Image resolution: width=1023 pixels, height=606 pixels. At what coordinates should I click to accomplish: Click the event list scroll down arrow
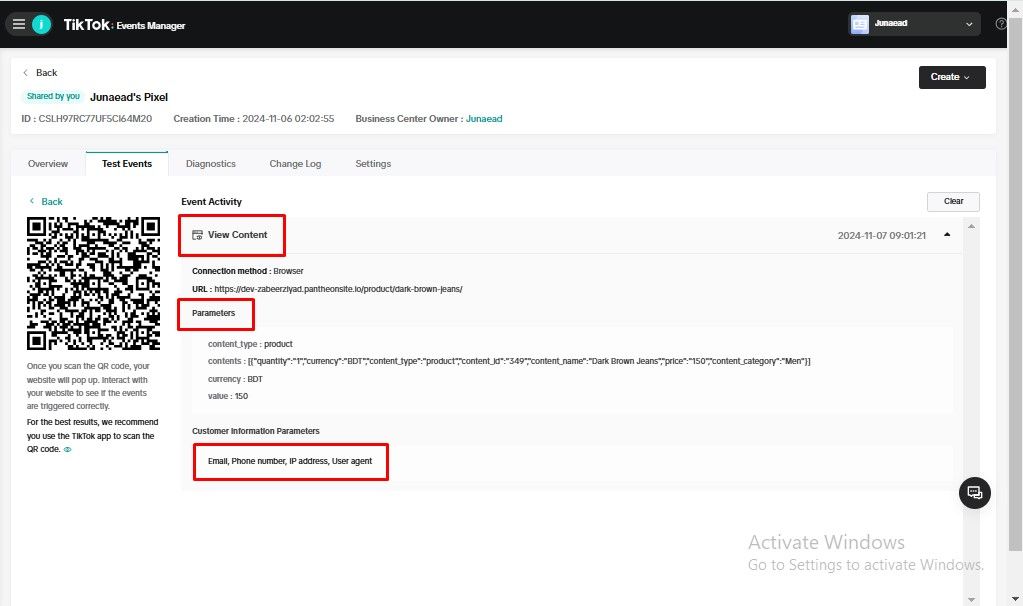(971, 599)
